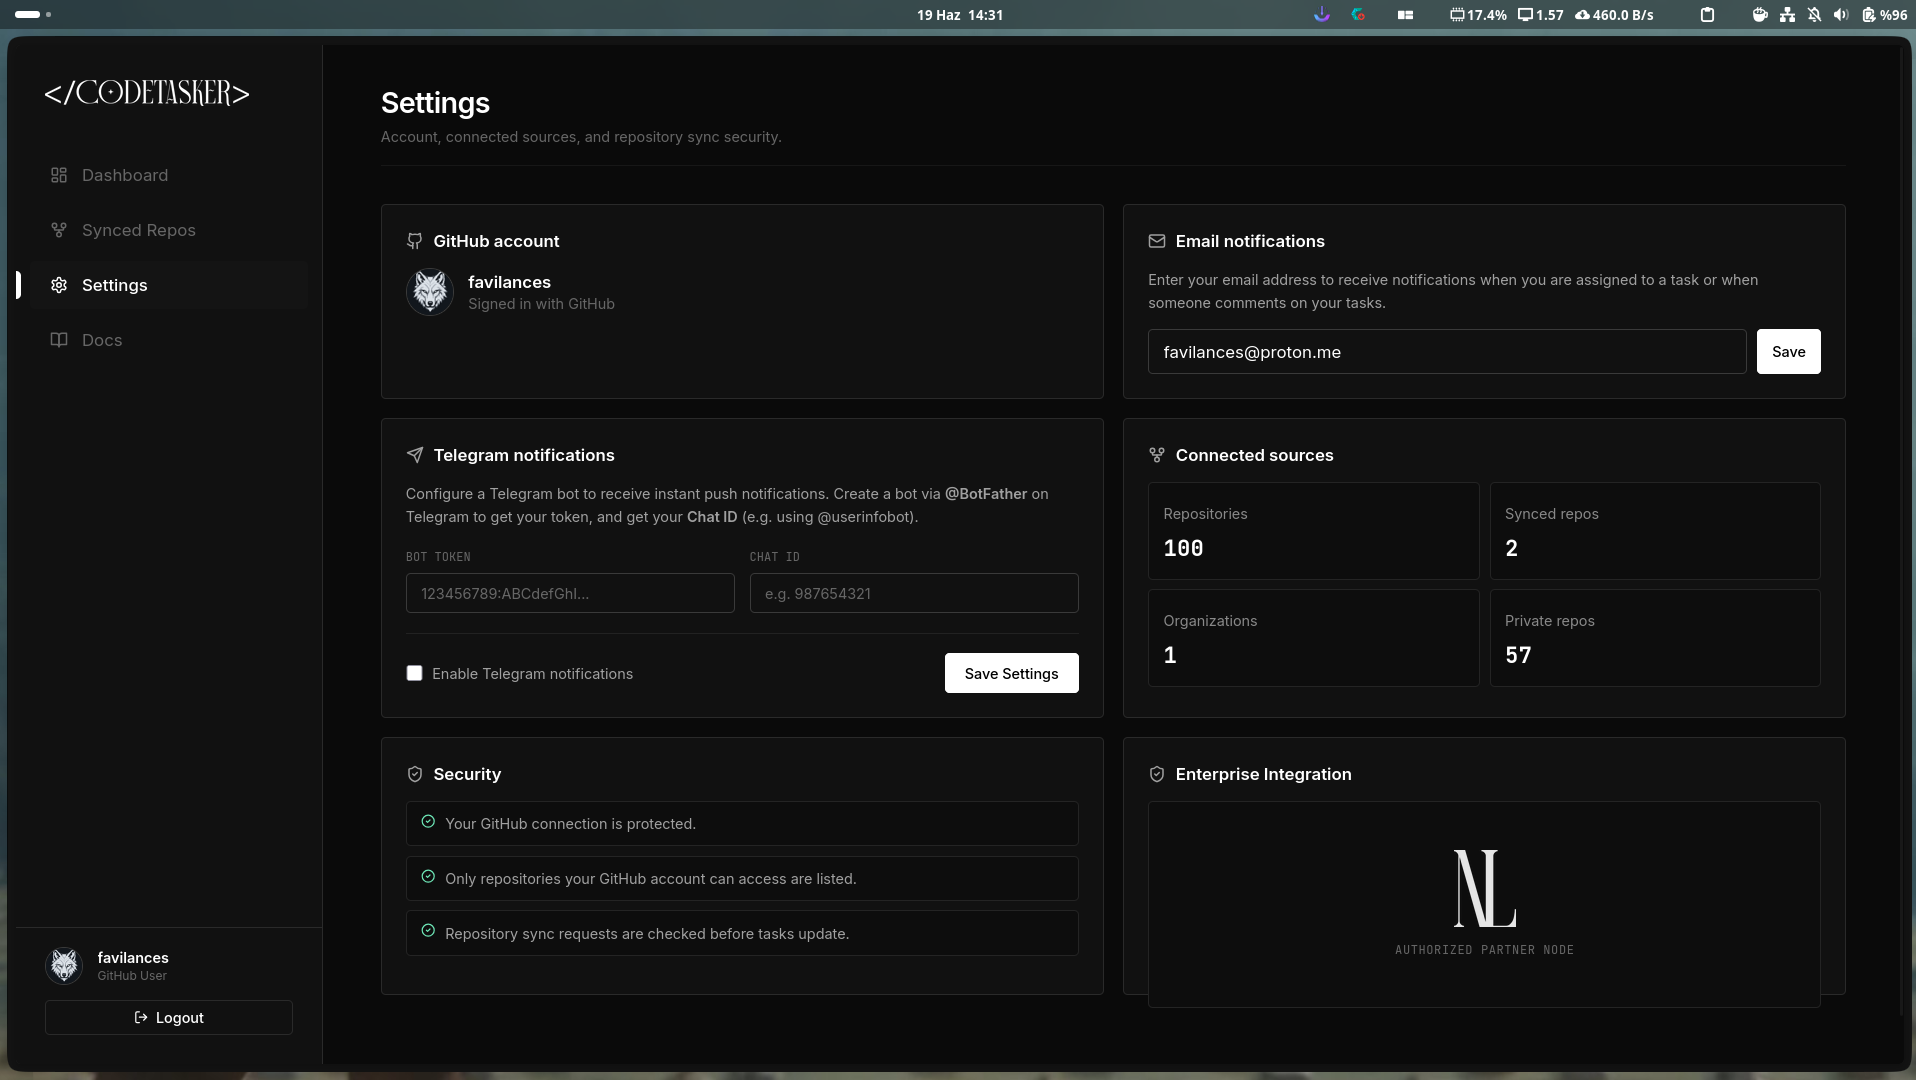Screen dimensions: 1916x1080
Task: Click the Enterprise Integration shield icon
Action: click(x=1157, y=774)
